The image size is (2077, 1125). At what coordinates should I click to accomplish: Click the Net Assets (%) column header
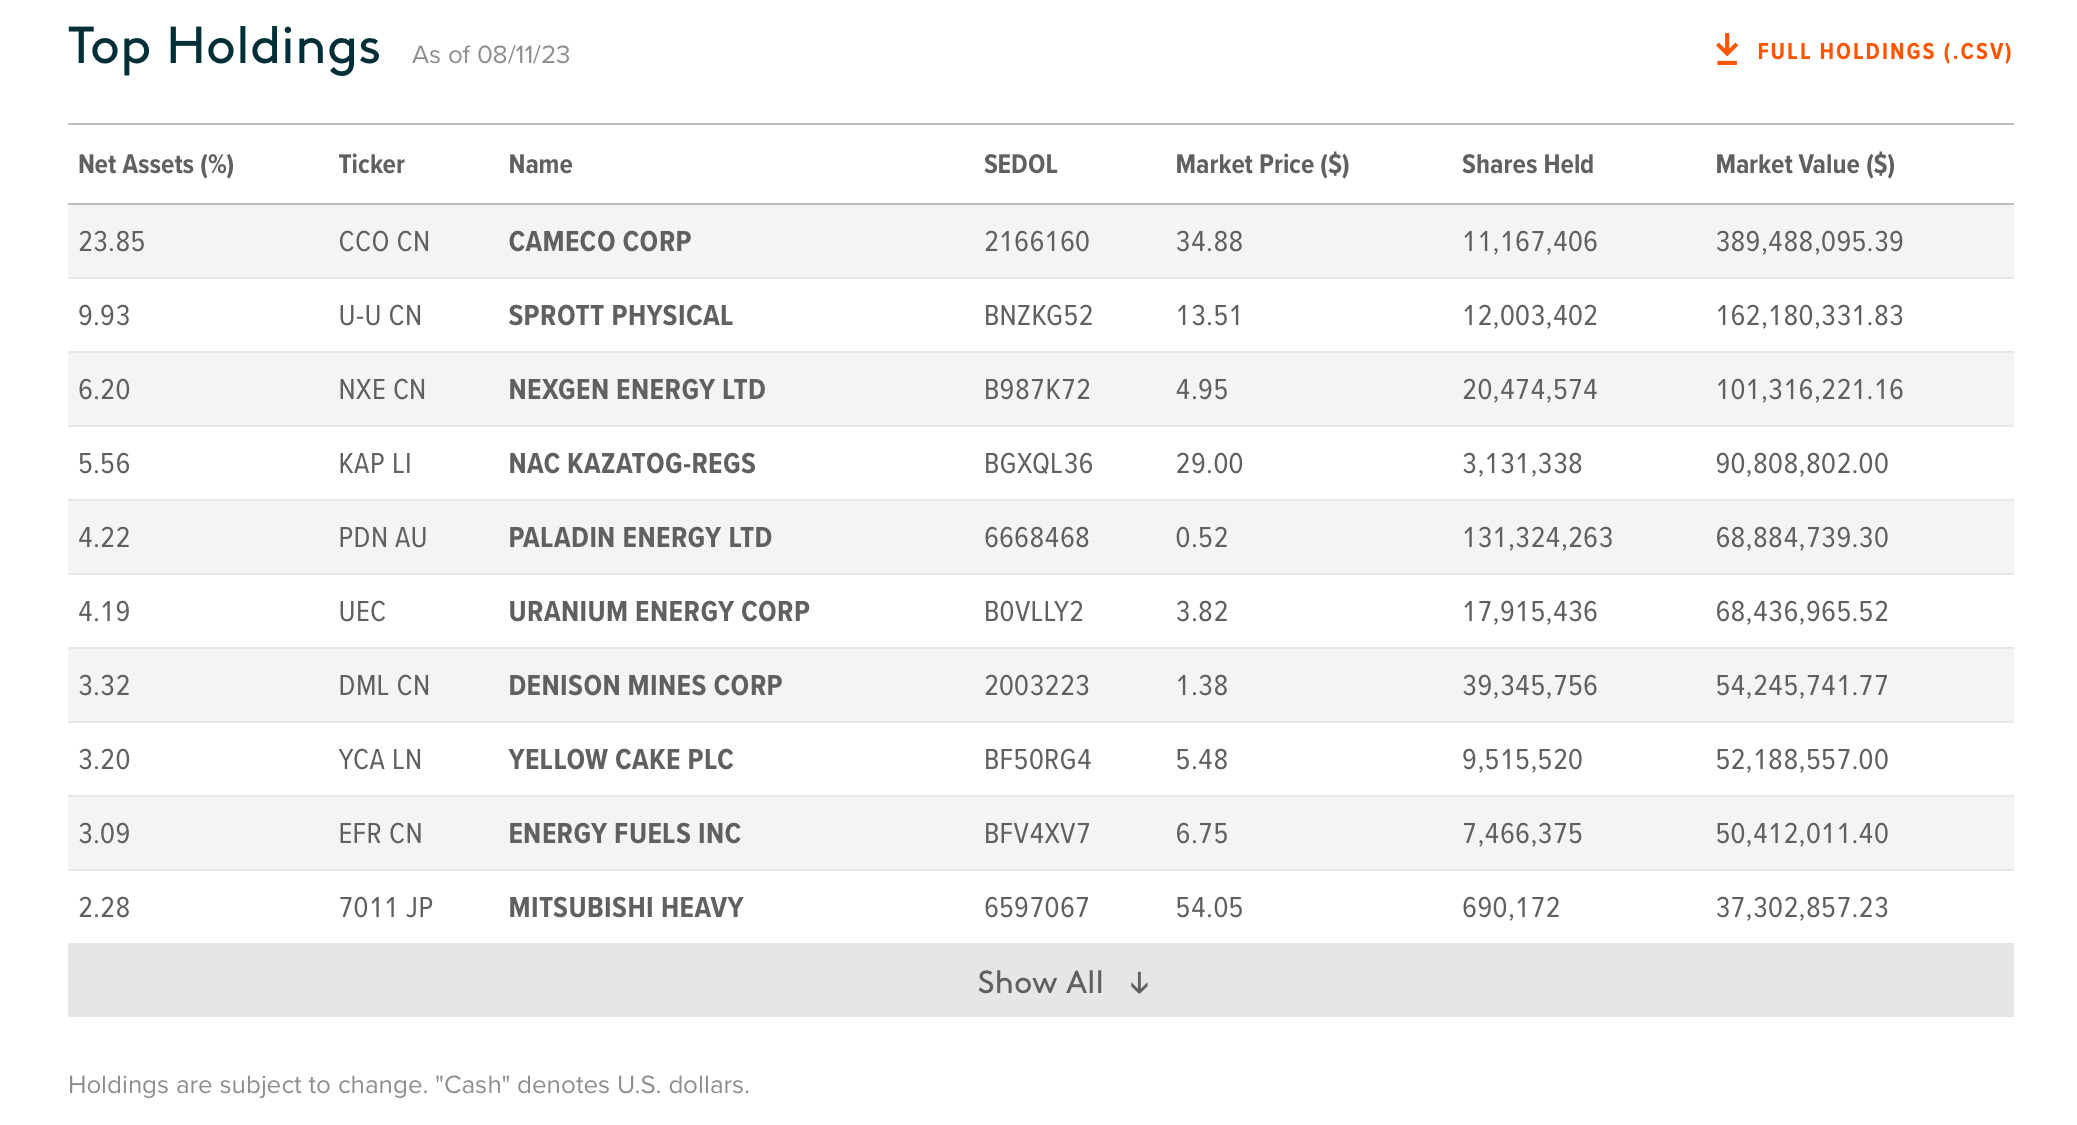[156, 165]
